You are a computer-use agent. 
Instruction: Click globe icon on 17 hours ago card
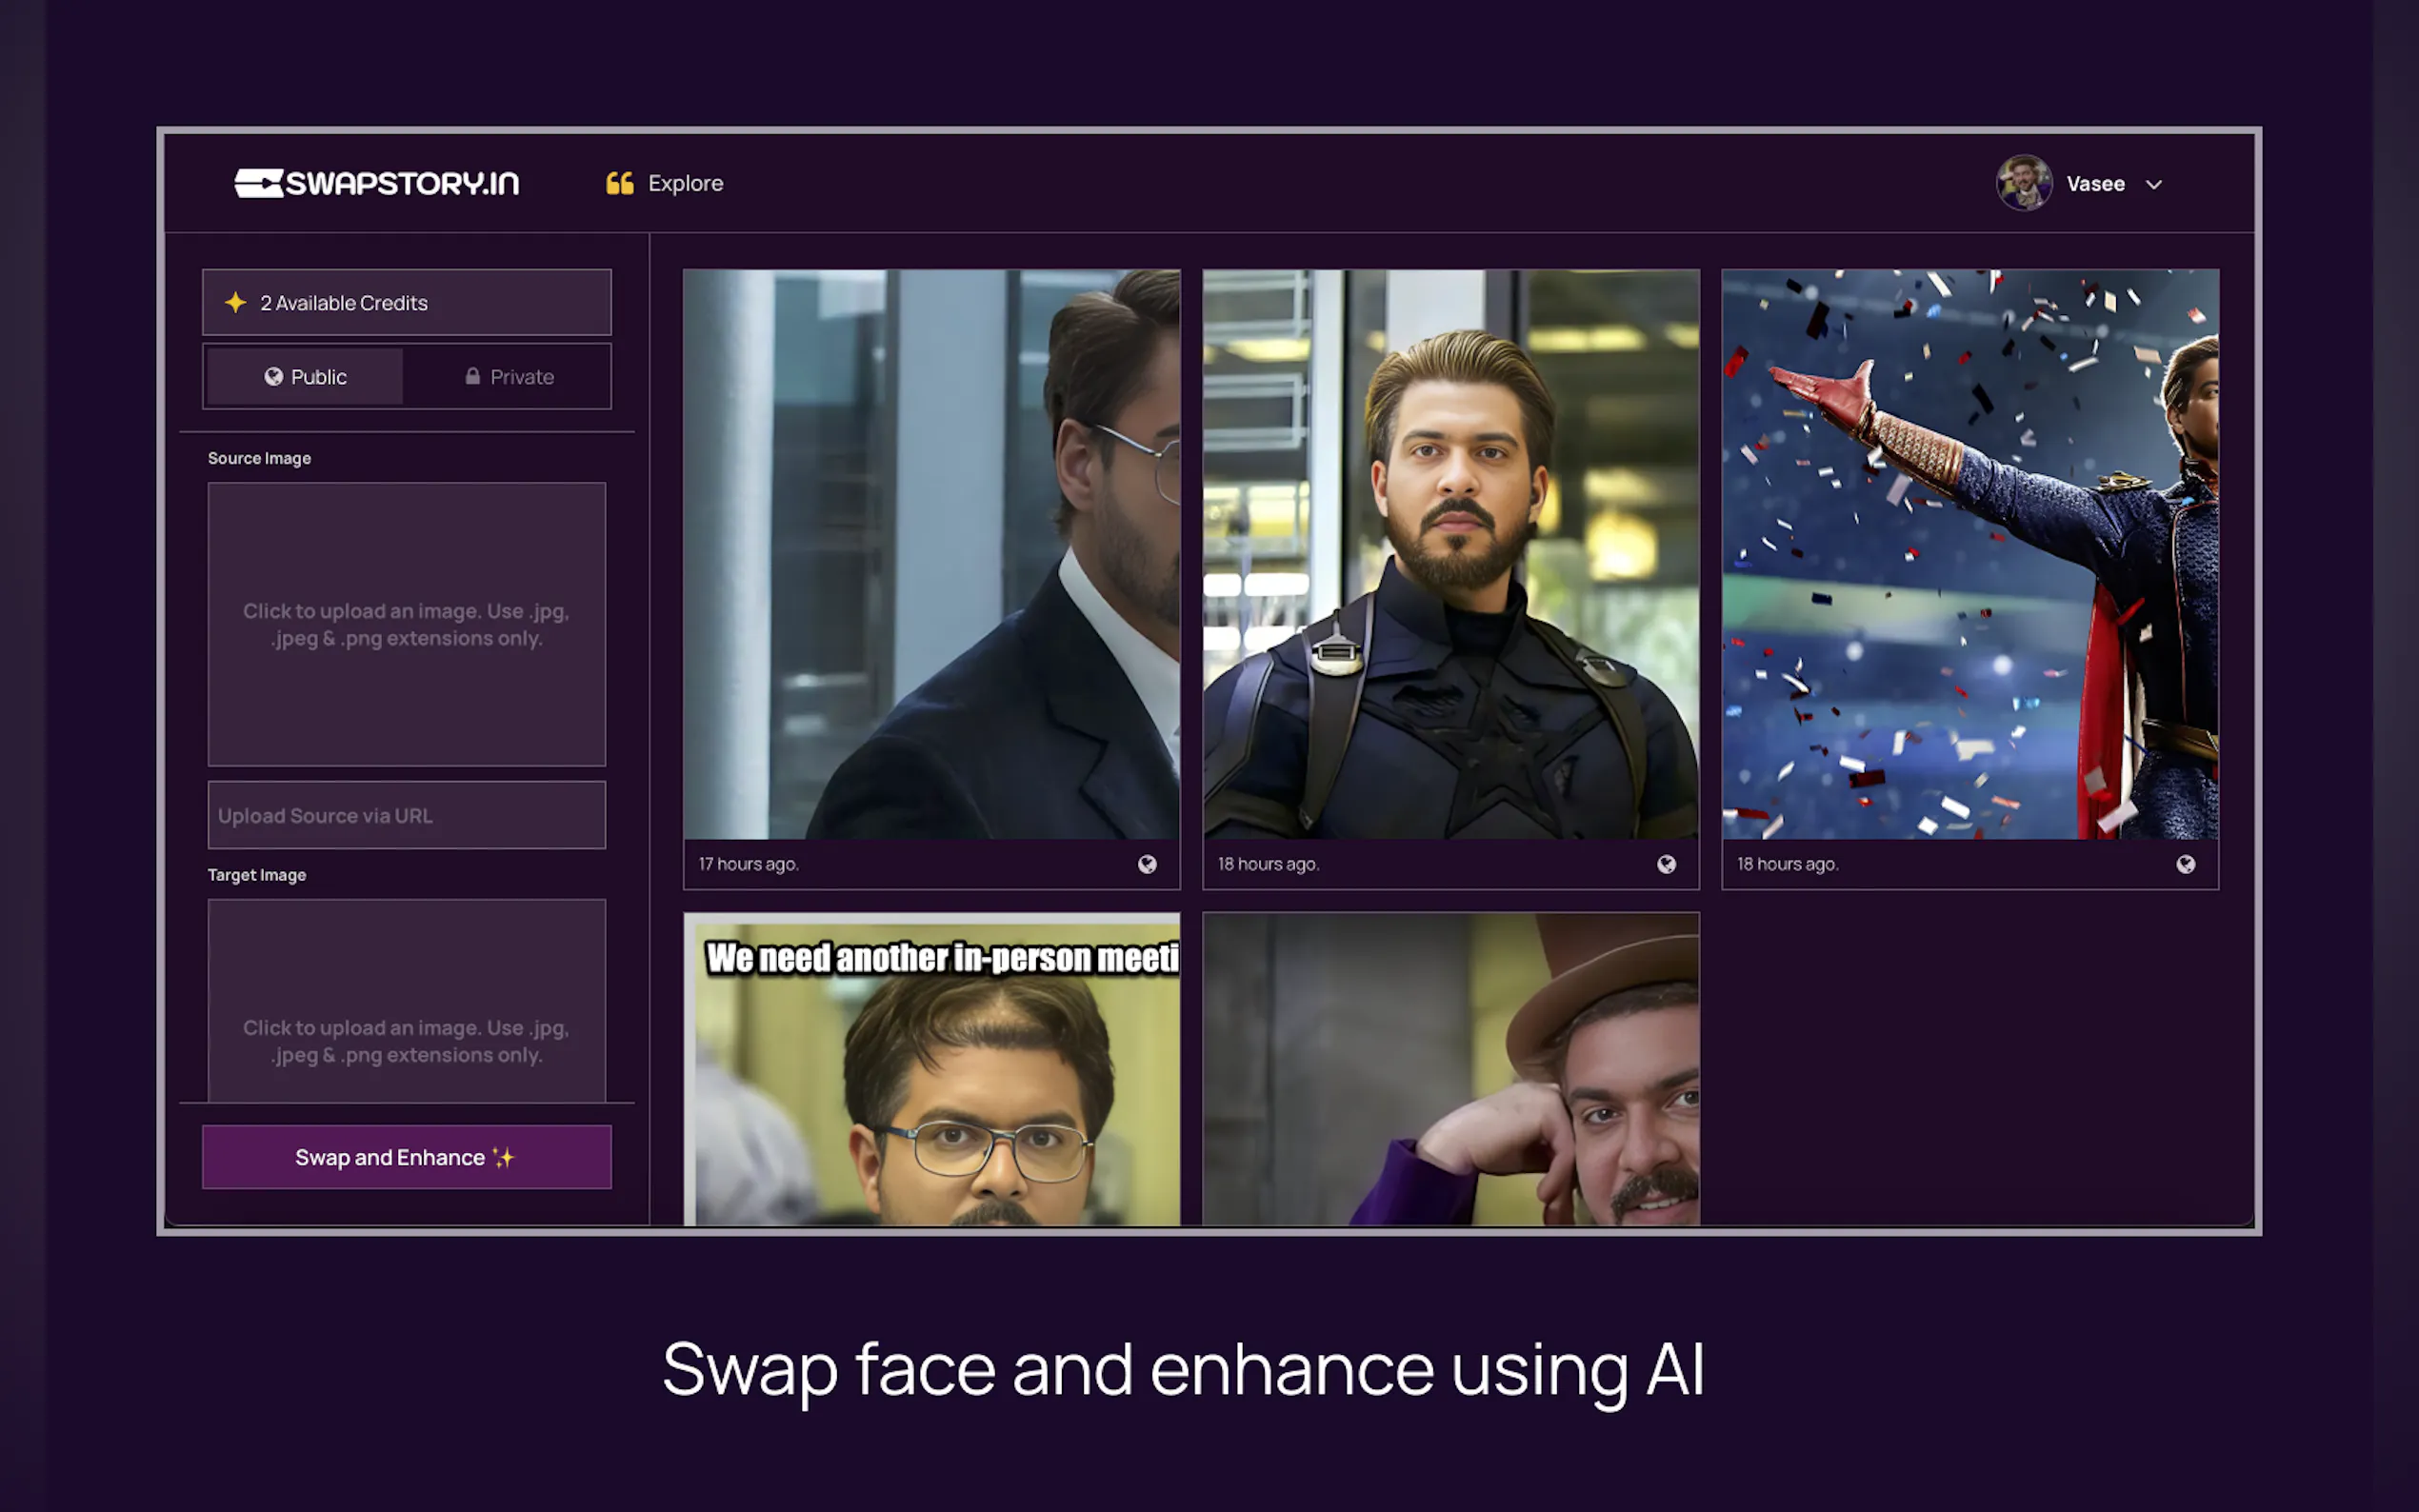(x=1147, y=864)
